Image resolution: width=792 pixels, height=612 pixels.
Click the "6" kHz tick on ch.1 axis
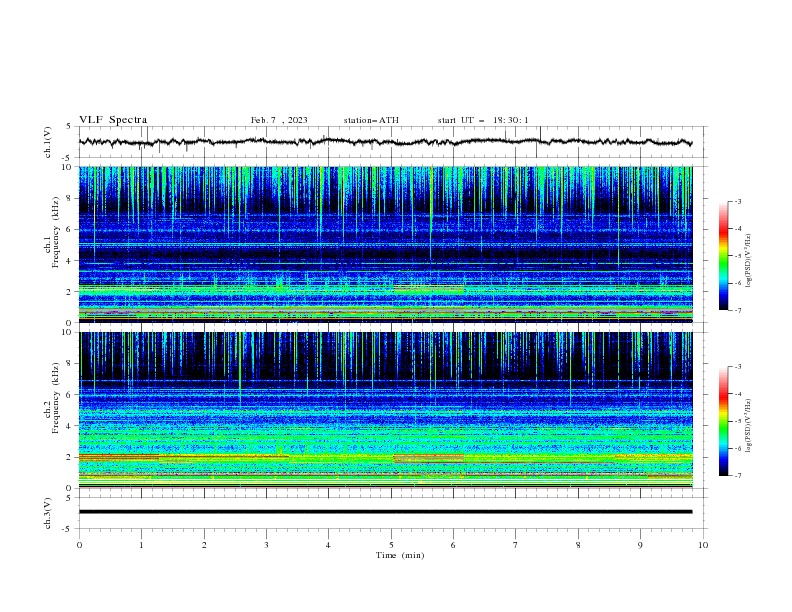[70, 229]
